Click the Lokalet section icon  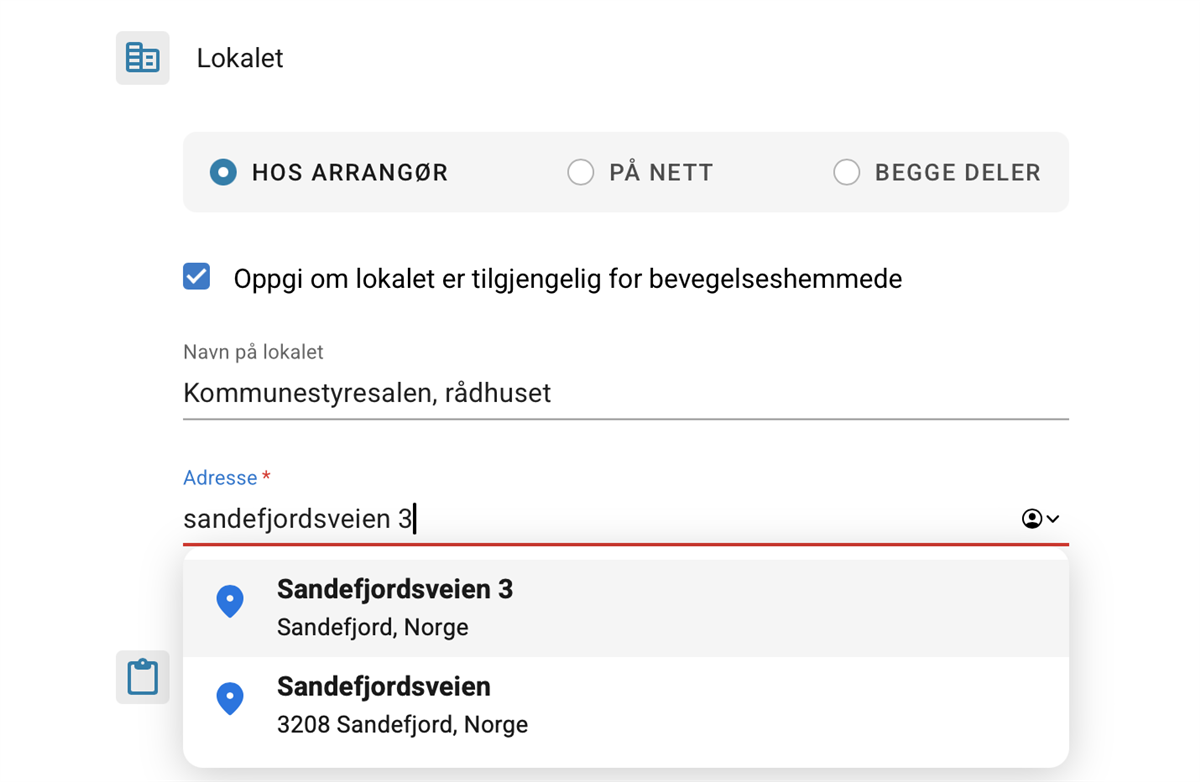(143, 58)
